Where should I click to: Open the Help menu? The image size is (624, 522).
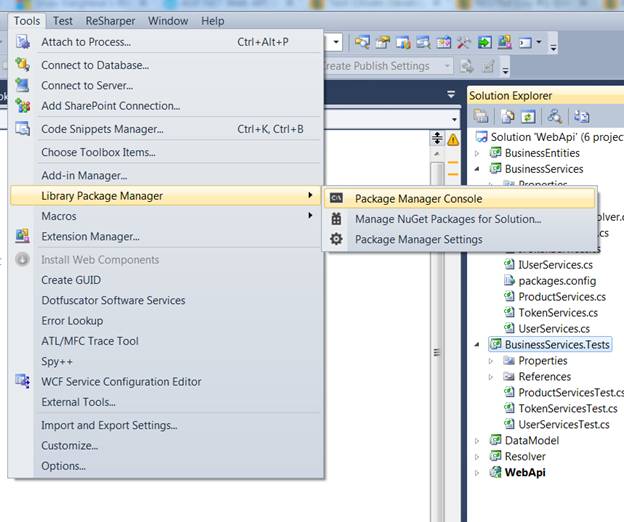pos(213,21)
